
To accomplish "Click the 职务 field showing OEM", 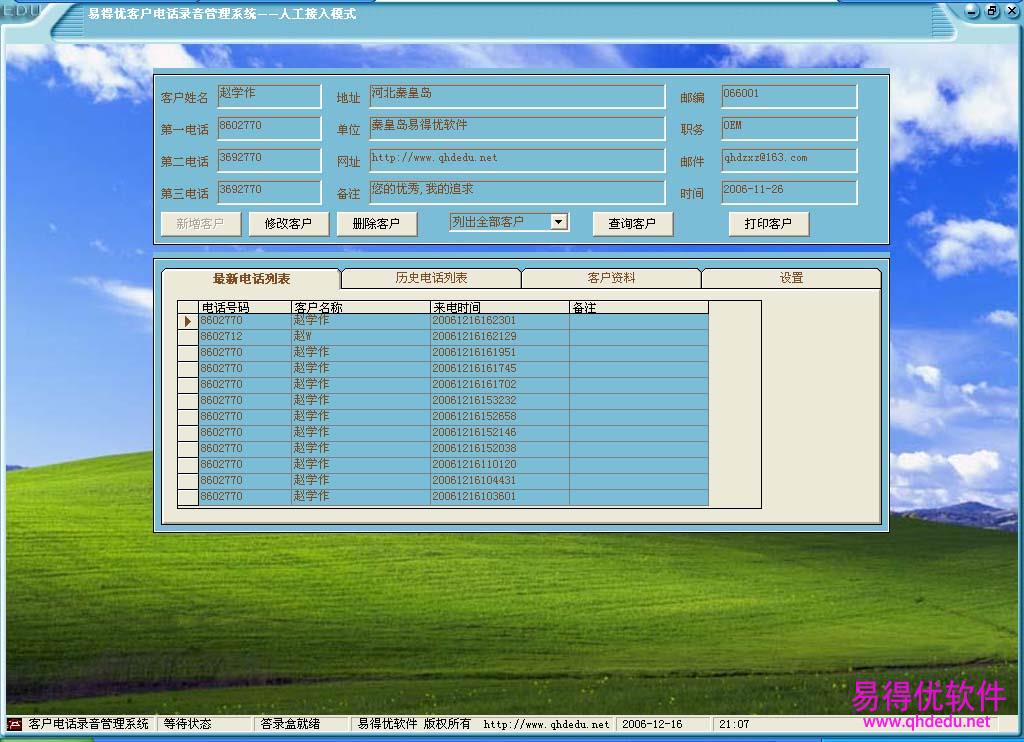I will pyautogui.click(x=789, y=128).
